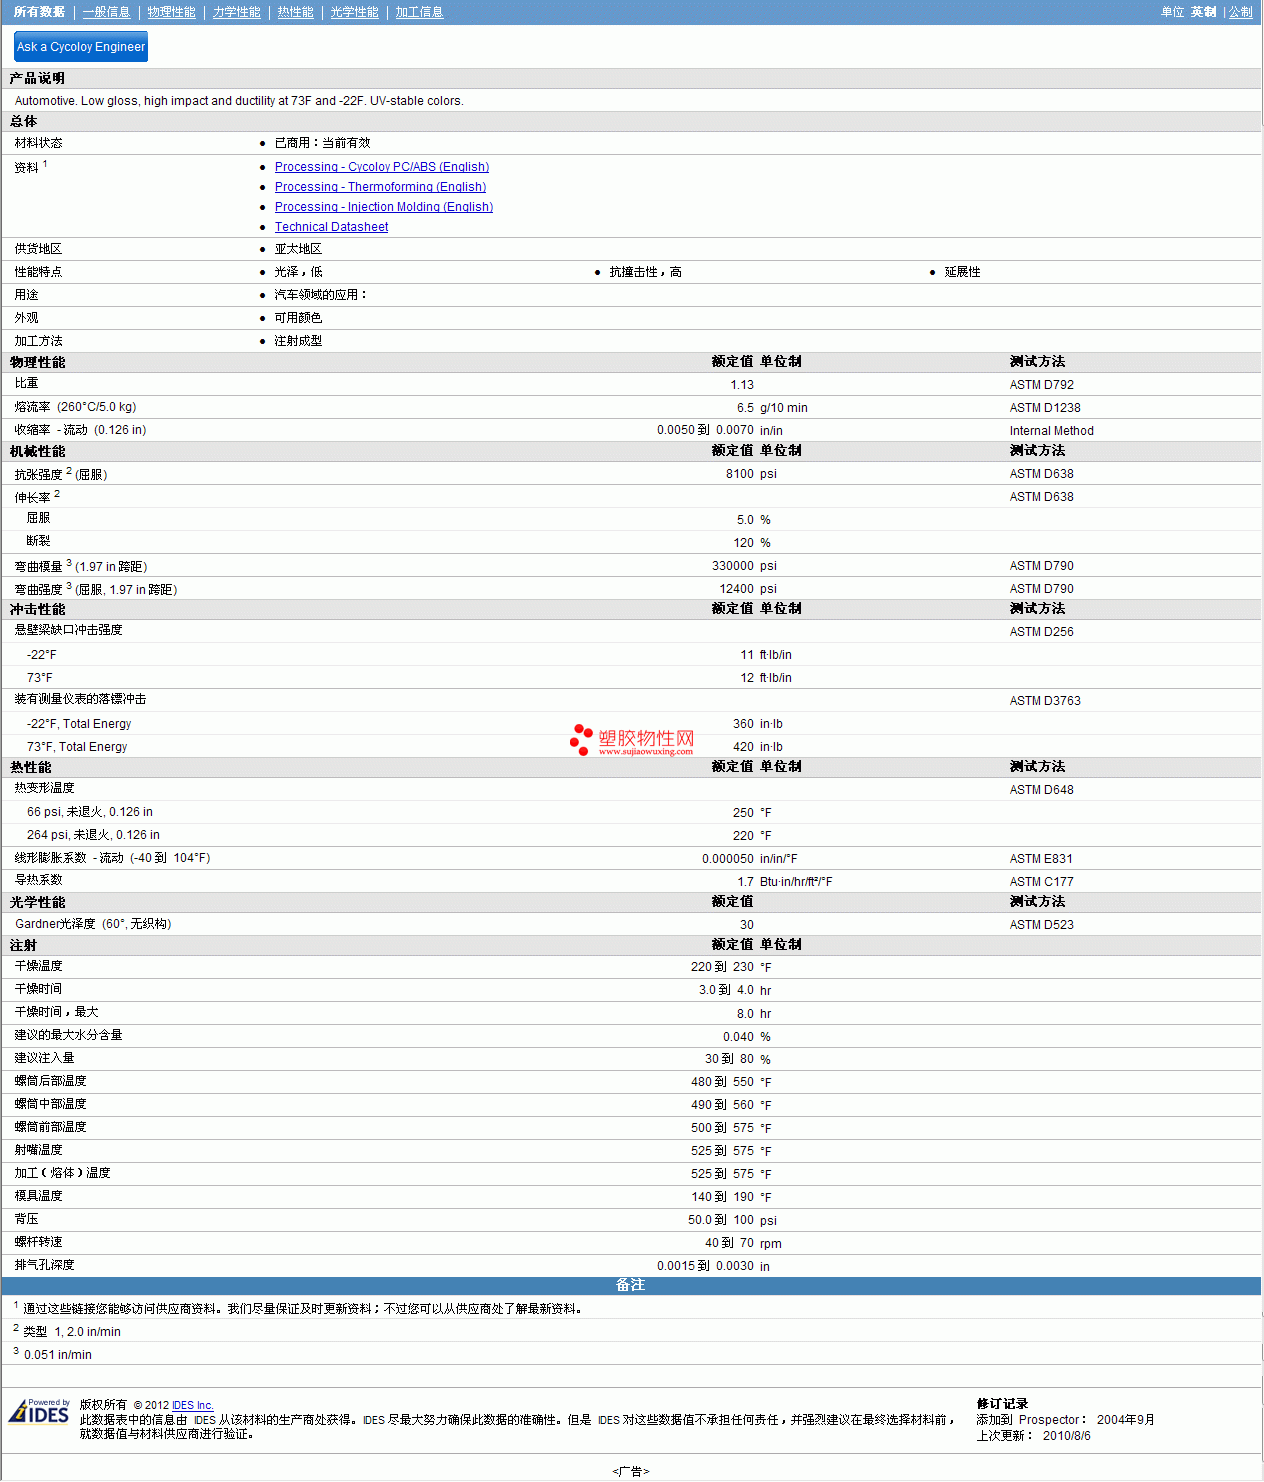The image size is (1264, 1482).
Task: Switch units to 英制
Action: point(1203,12)
